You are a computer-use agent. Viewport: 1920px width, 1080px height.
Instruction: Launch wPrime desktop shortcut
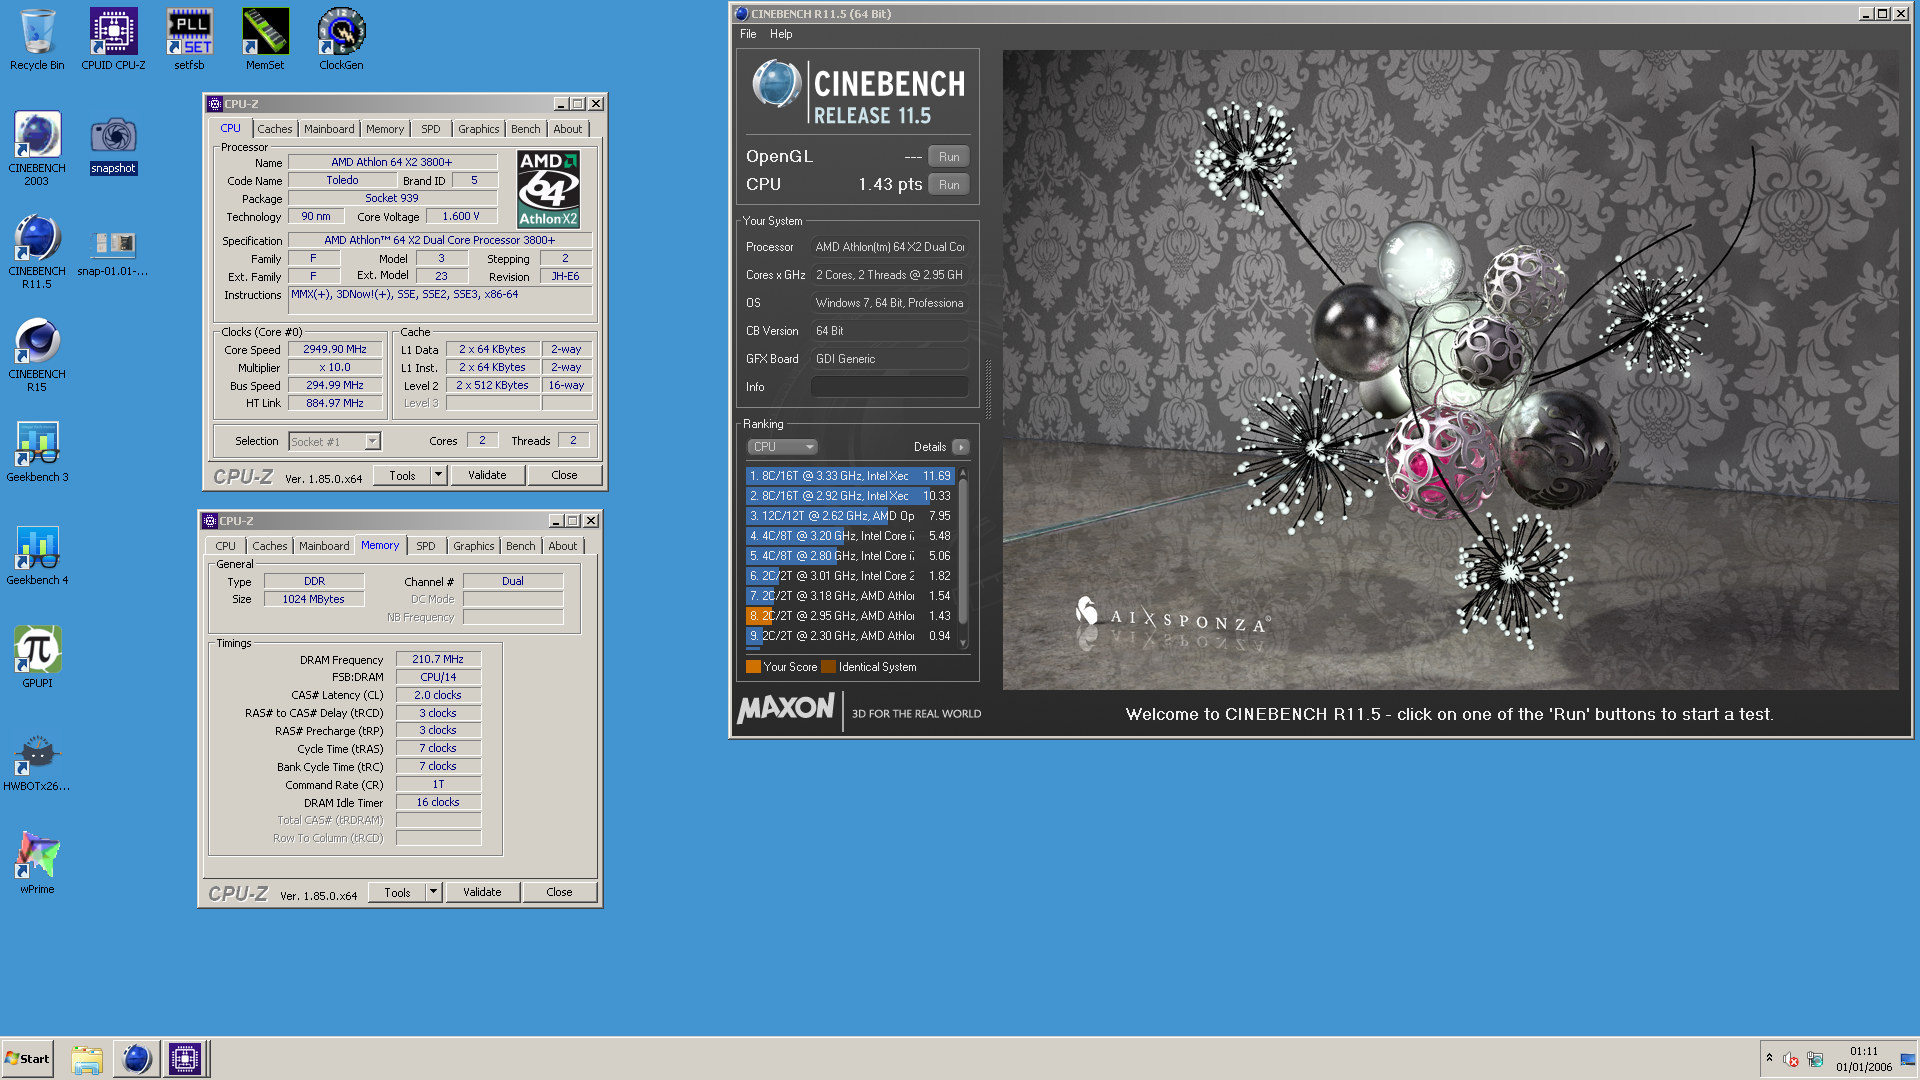[37, 864]
